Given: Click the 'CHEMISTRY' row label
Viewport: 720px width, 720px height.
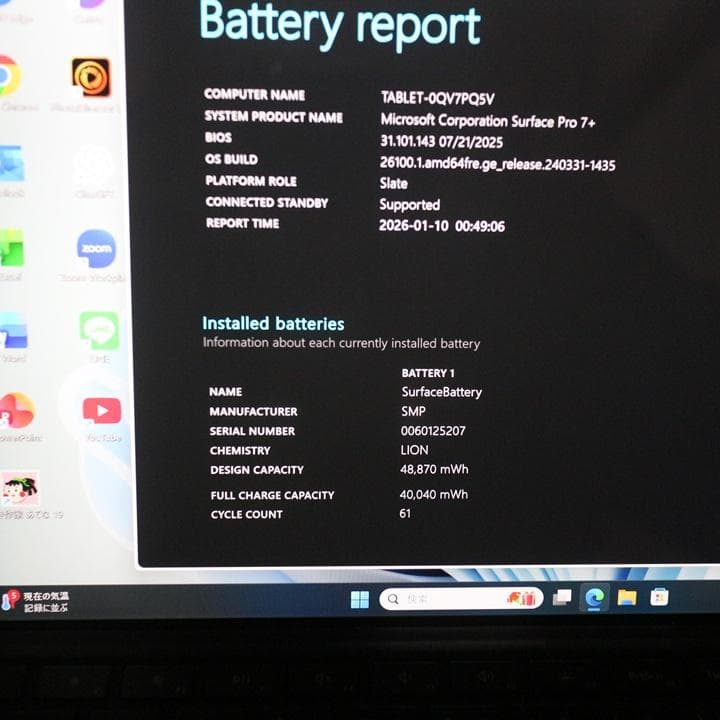Looking at the screenshot, I should coord(240,451).
